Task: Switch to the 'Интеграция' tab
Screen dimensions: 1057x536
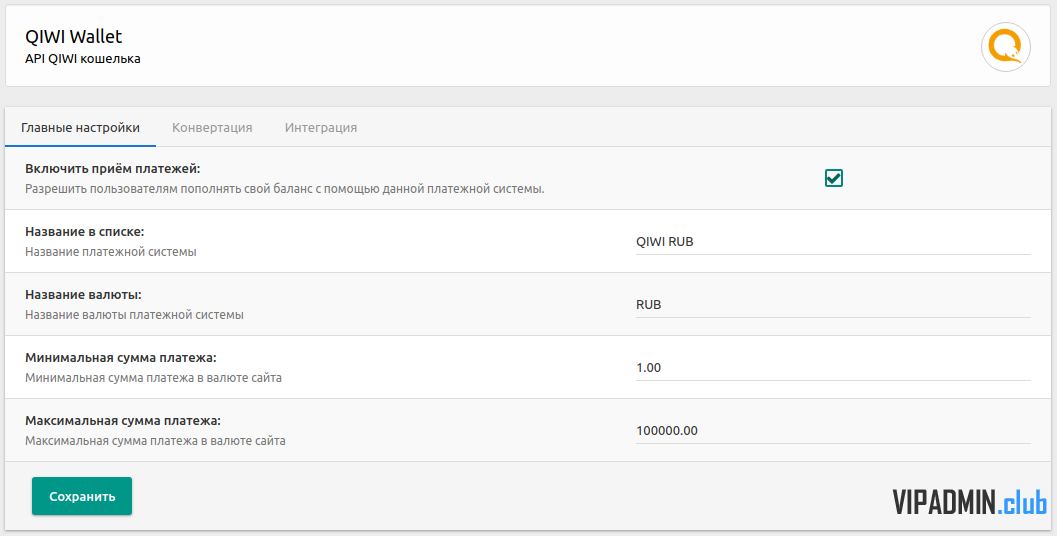Action: 321,127
